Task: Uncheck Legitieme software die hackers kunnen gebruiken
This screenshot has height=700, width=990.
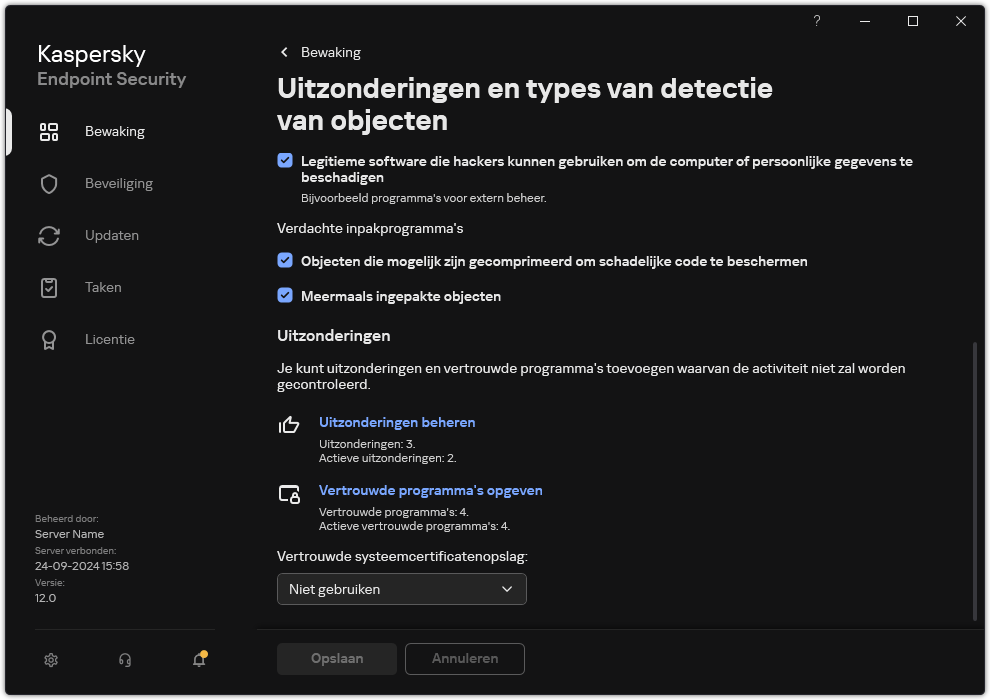Action: coord(287,159)
